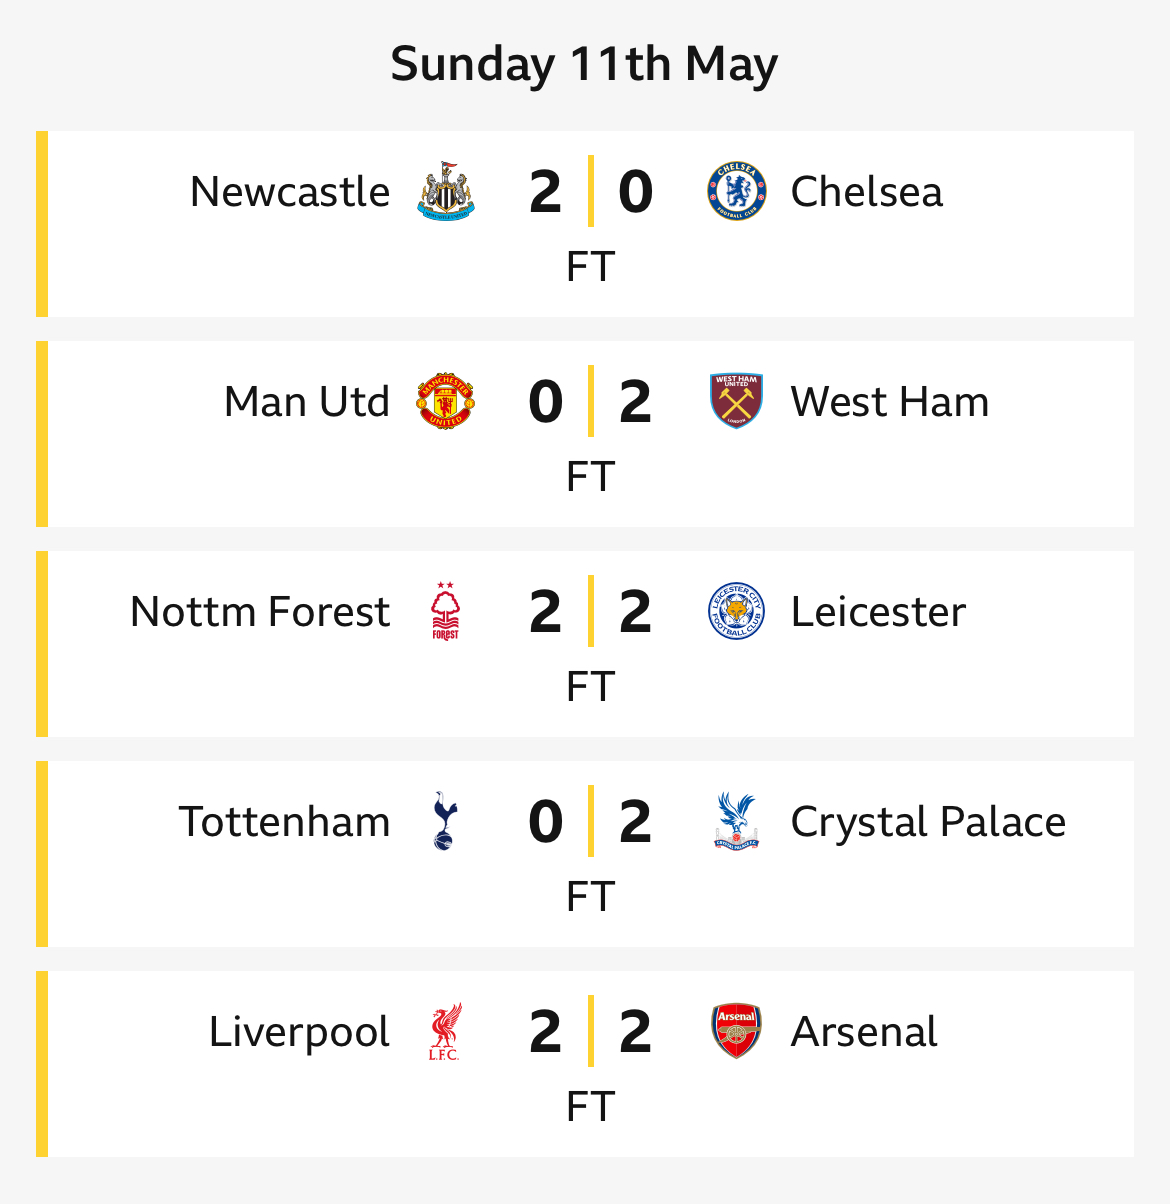The height and width of the screenshot is (1204, 1170).
Task: Click the Man Utd score of 0
Action: point(546,401)
